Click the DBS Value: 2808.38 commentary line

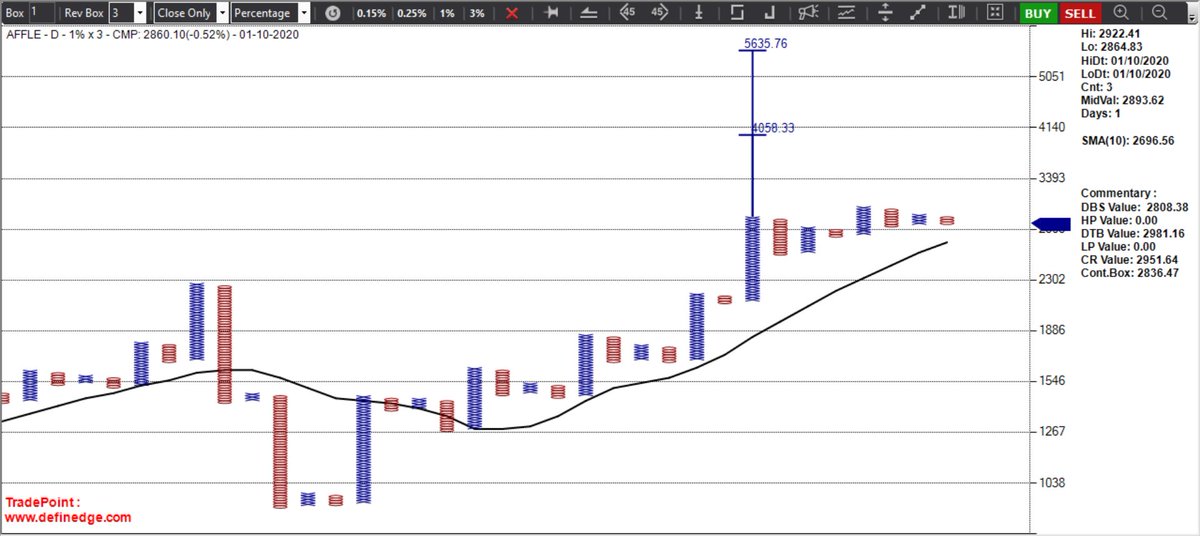tap(1134, 207)
